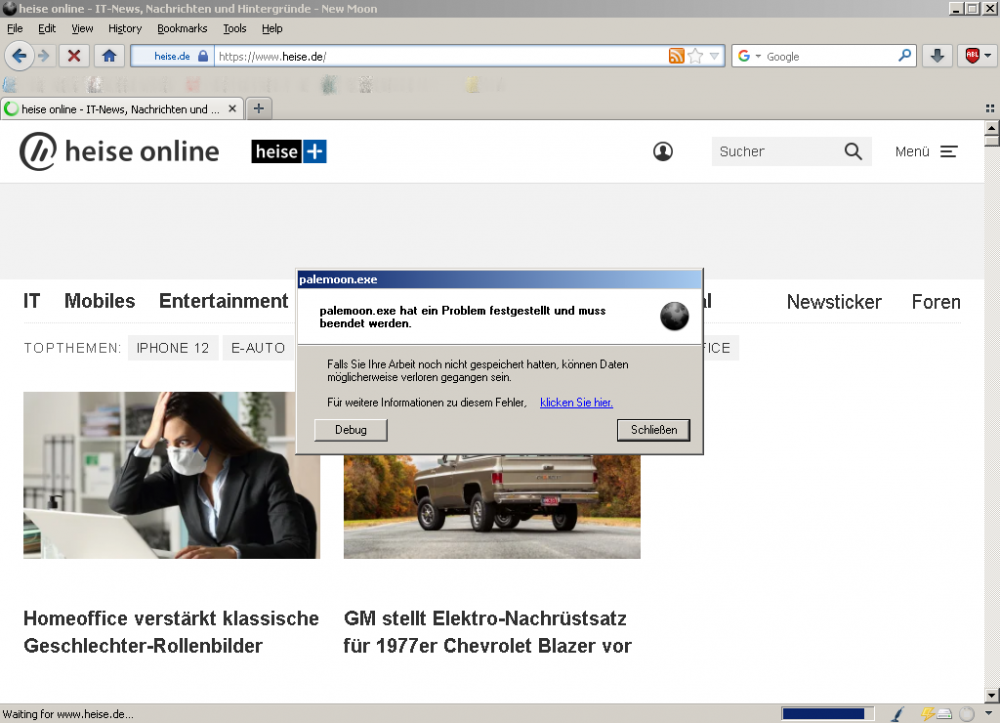Click the magnifier icon next to Sucher
The width and height of the screenshot is (1000, 723).
(x=853, y=151)
